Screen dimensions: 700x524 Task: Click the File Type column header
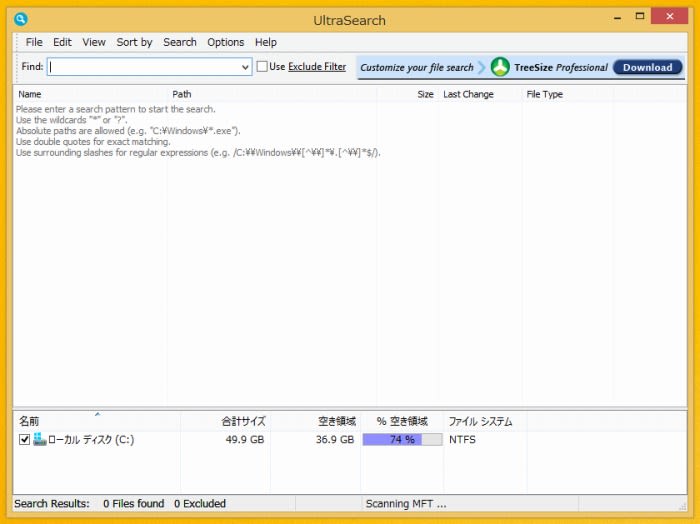click(545, 94)
